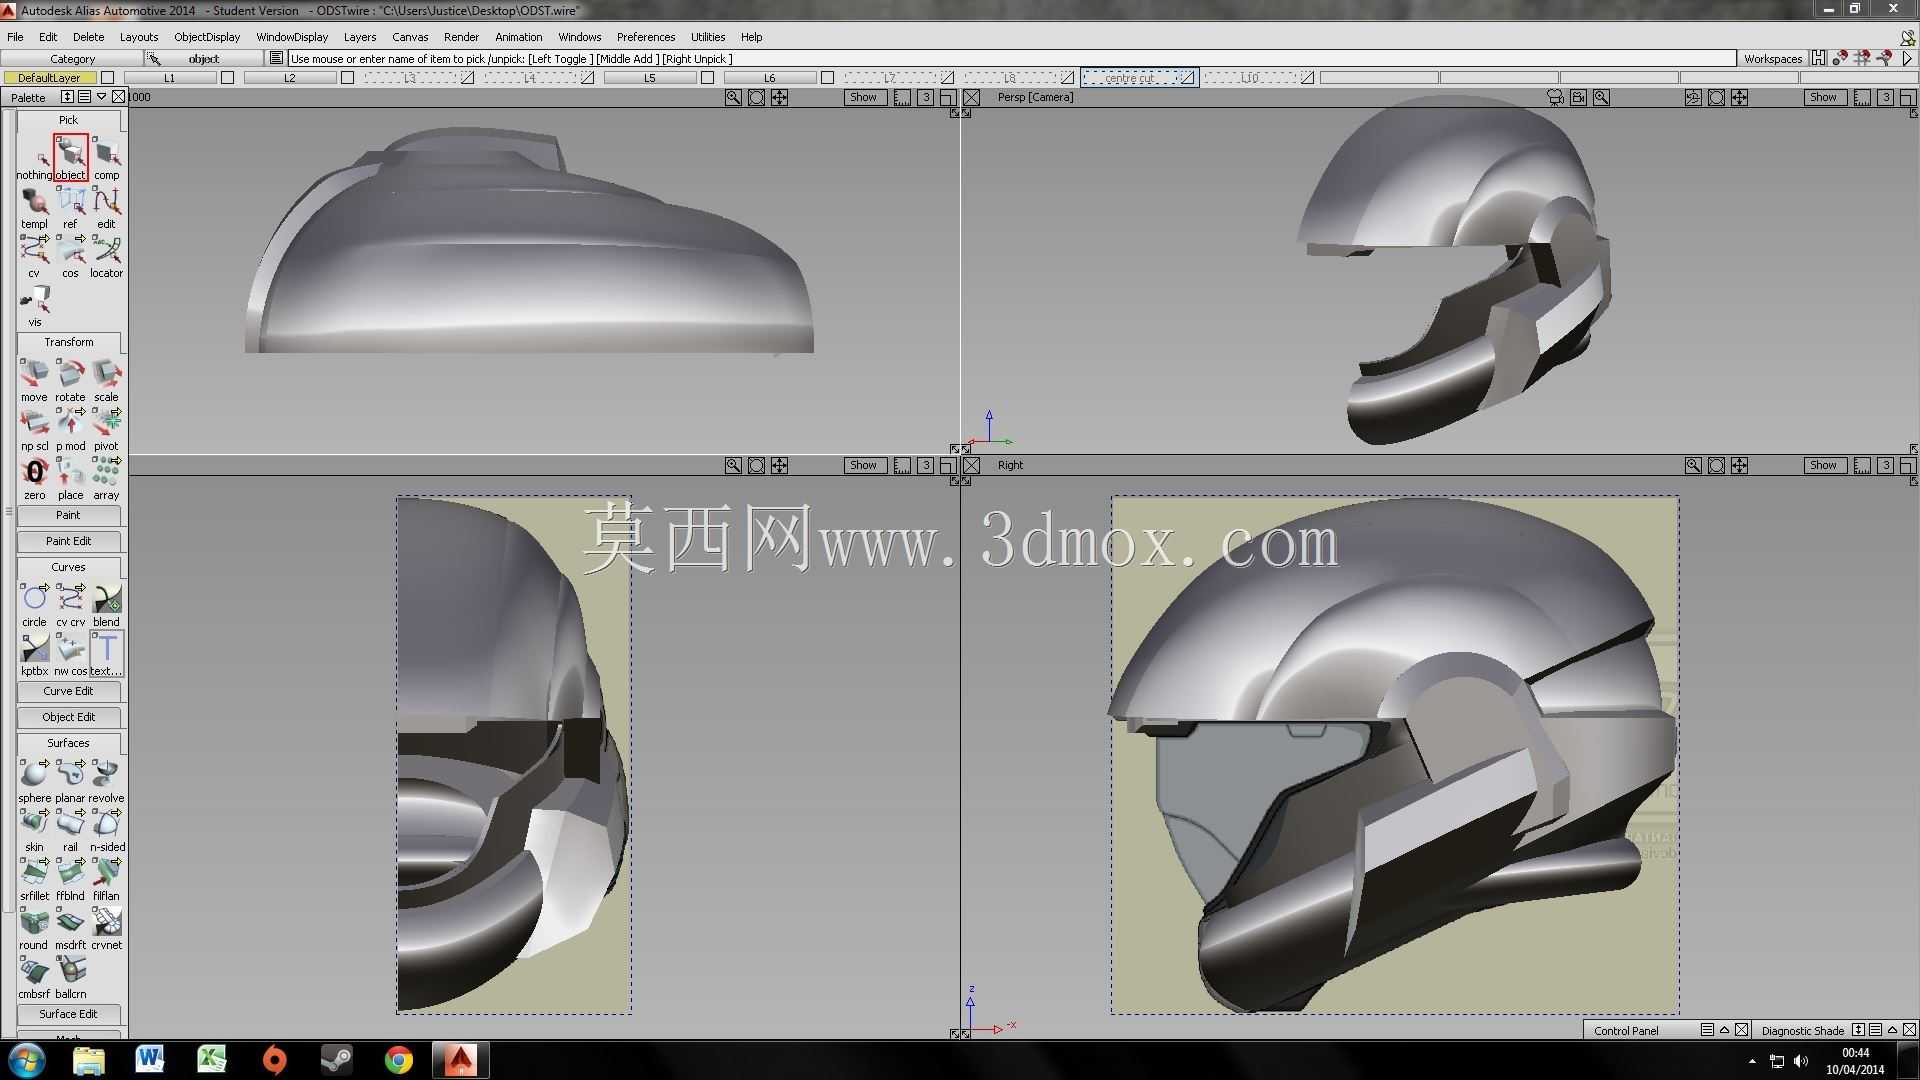This screenshot has width=1920, height=1080.
Task: Collapse the Transform palette section
Action: tap(68, 342)
